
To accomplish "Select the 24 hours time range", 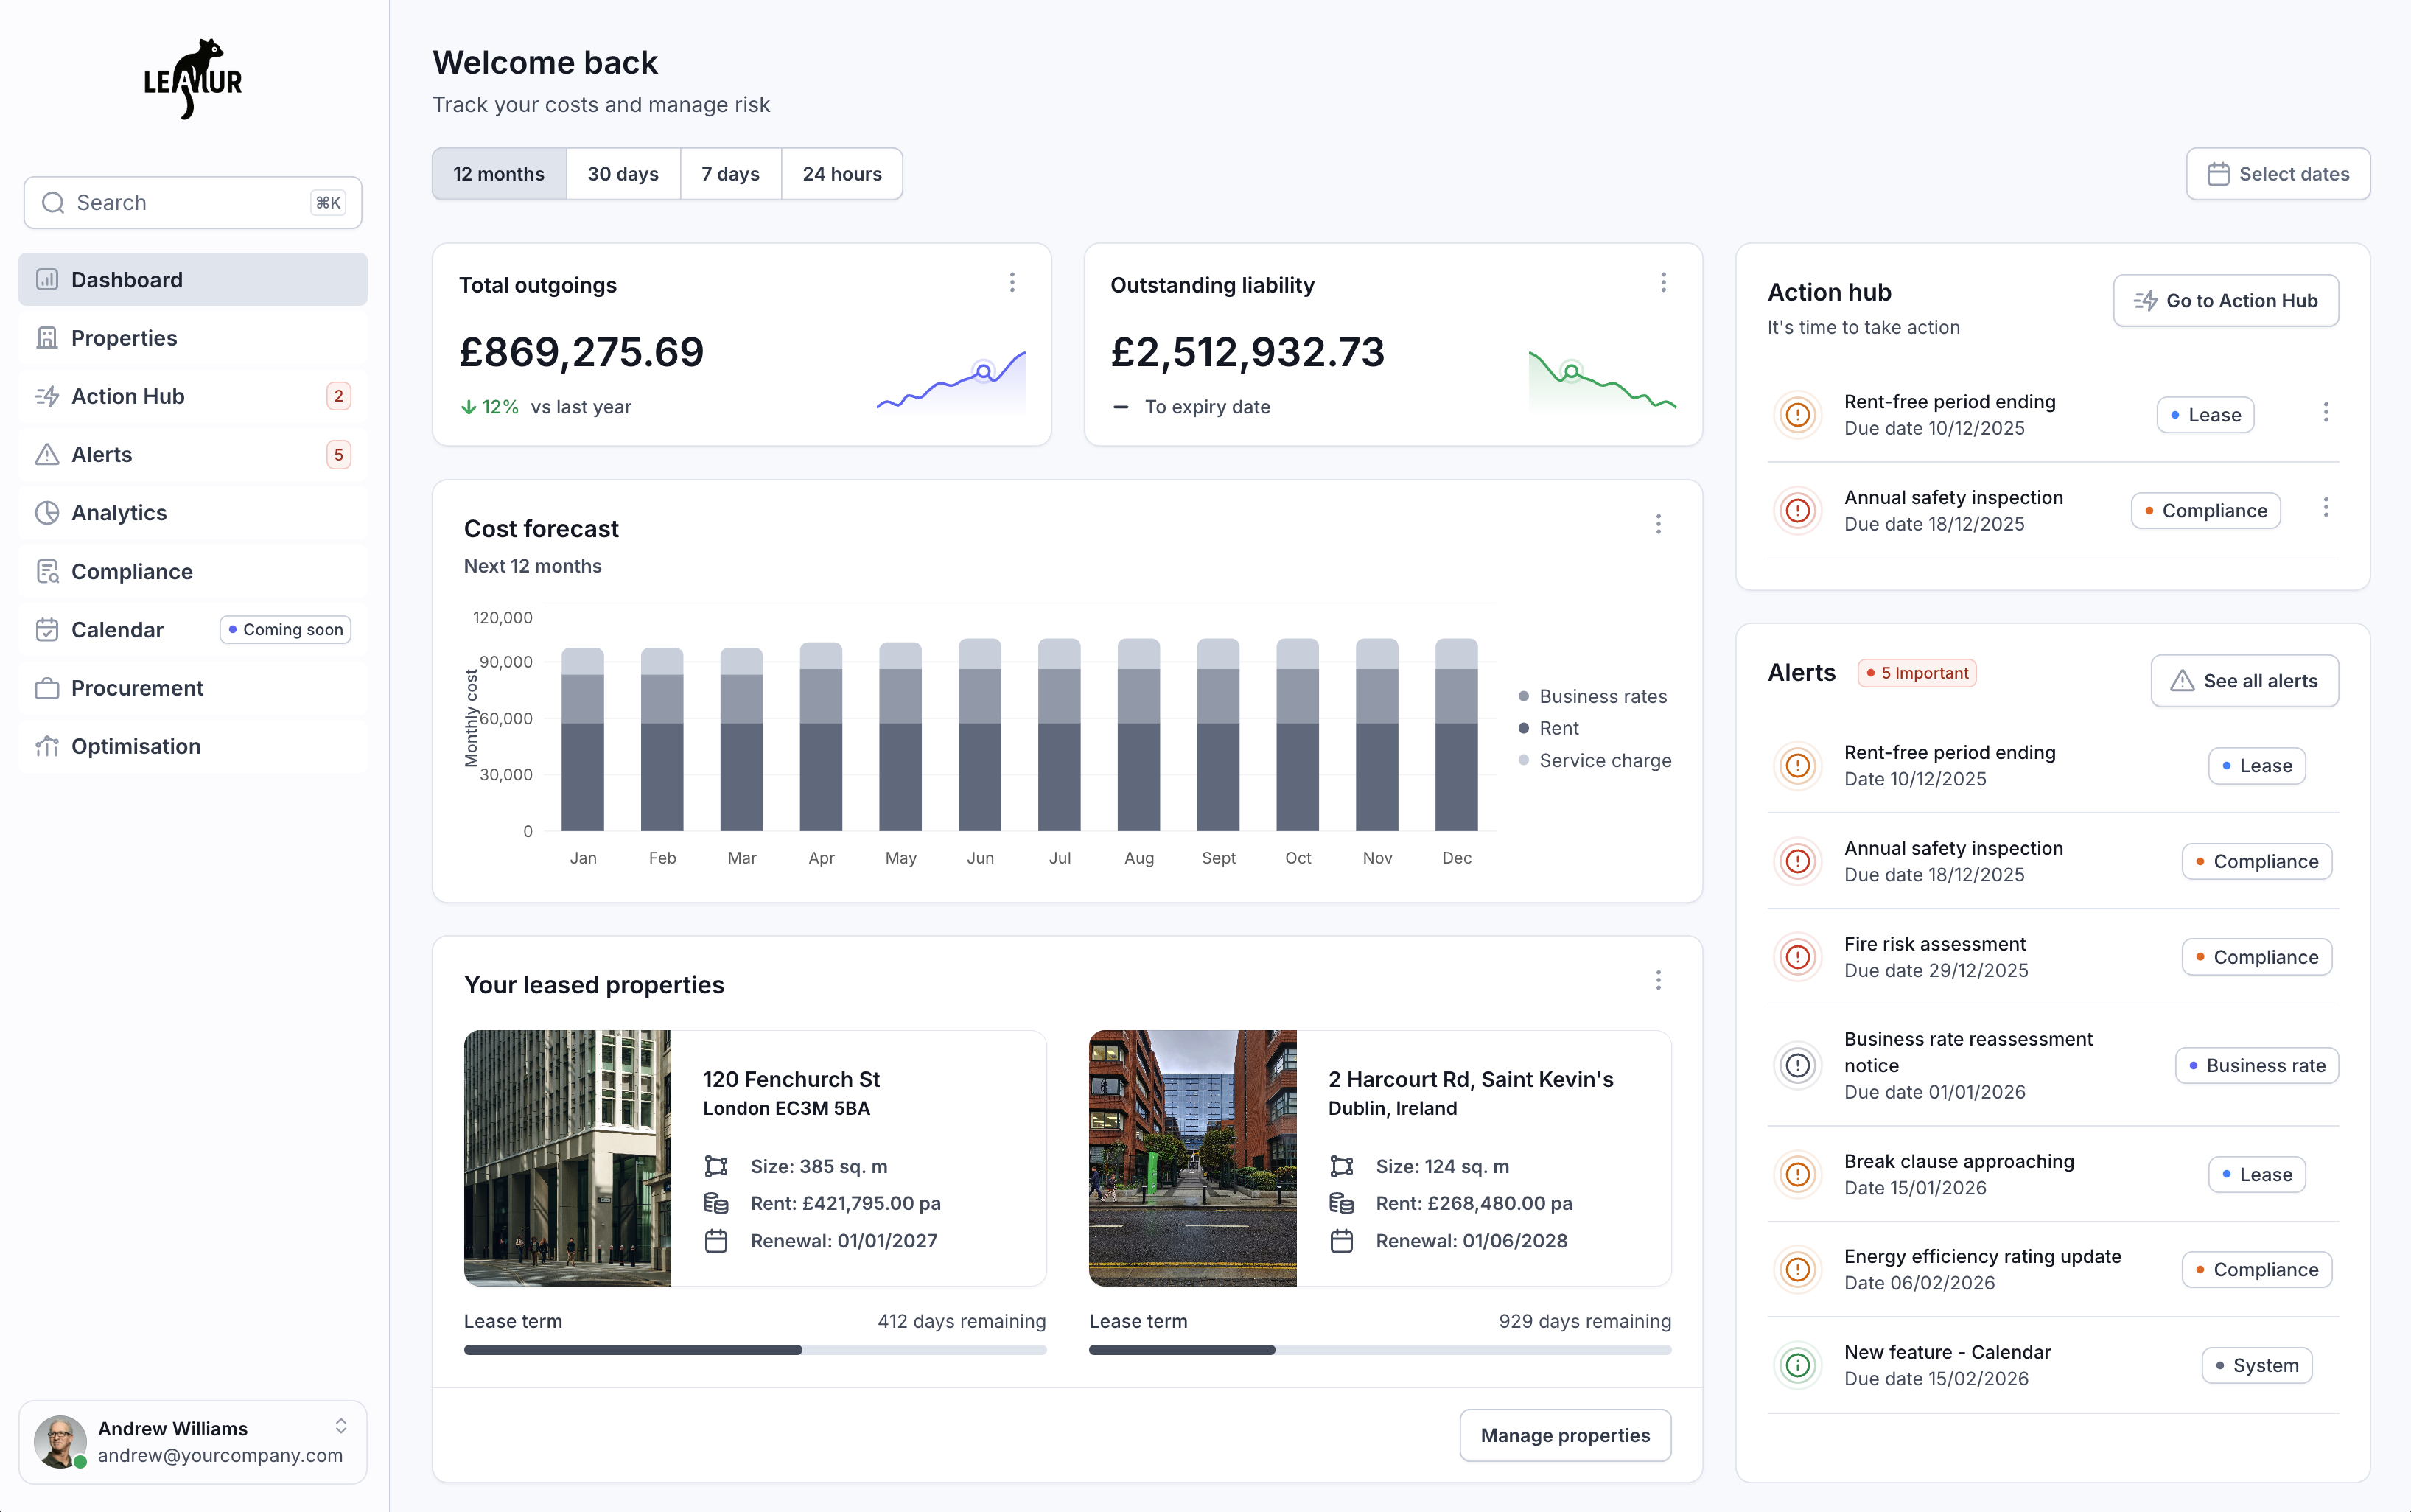I will [x=841, y=173].
